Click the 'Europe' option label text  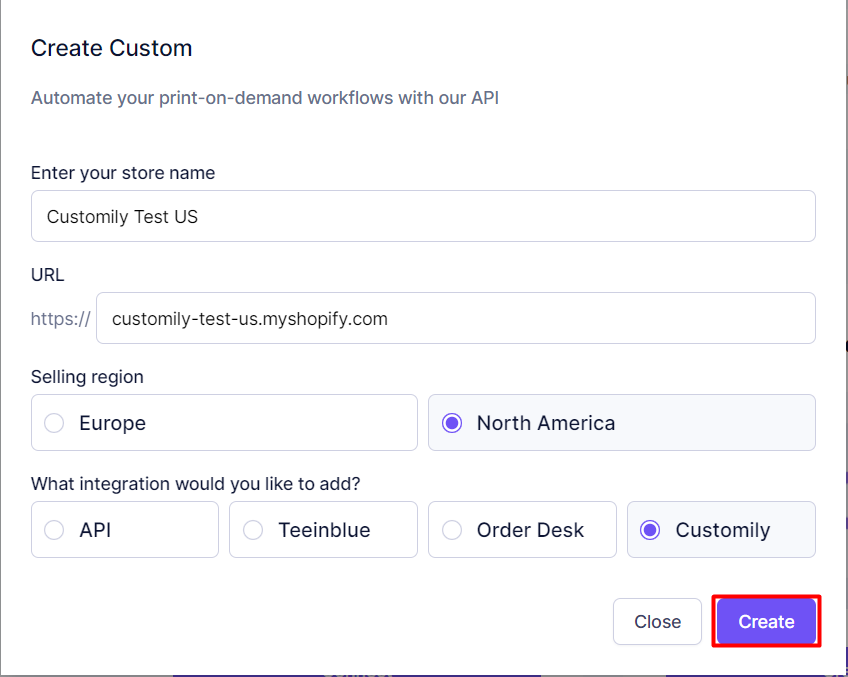(112, 423)
